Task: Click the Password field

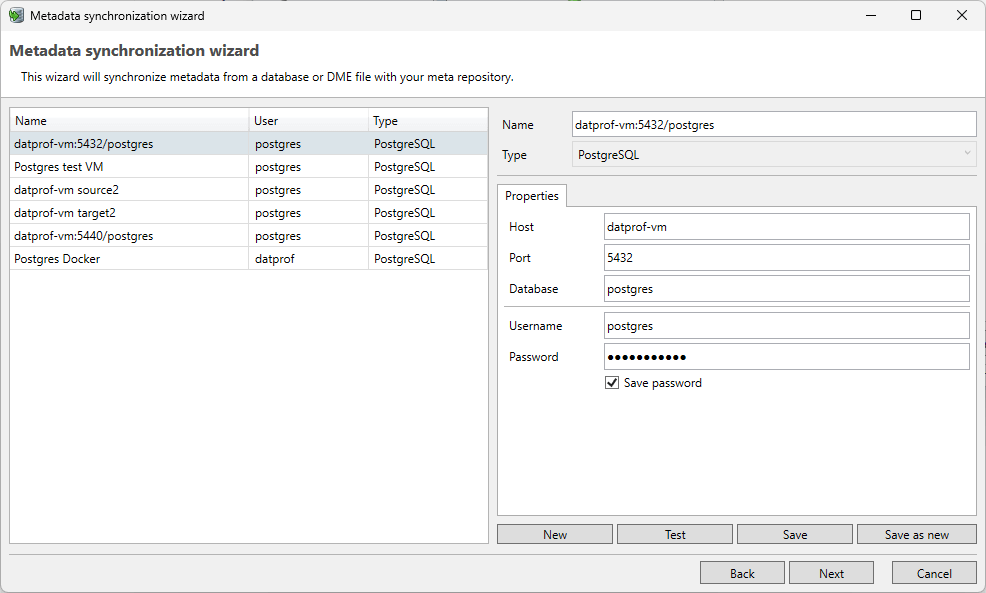Action: (787, 356)
